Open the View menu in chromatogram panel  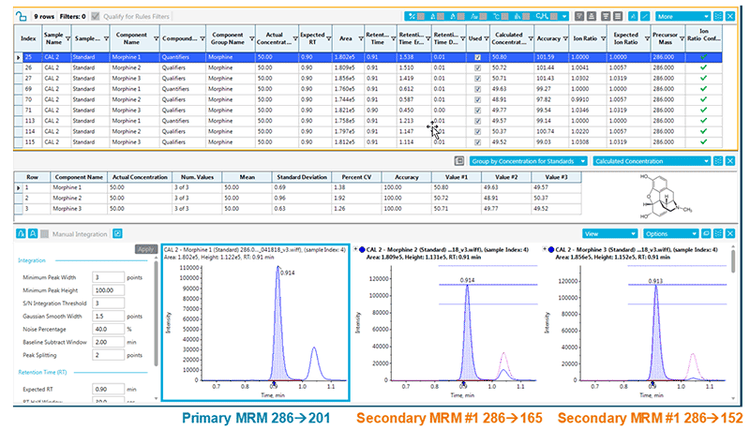pos(608,232)
